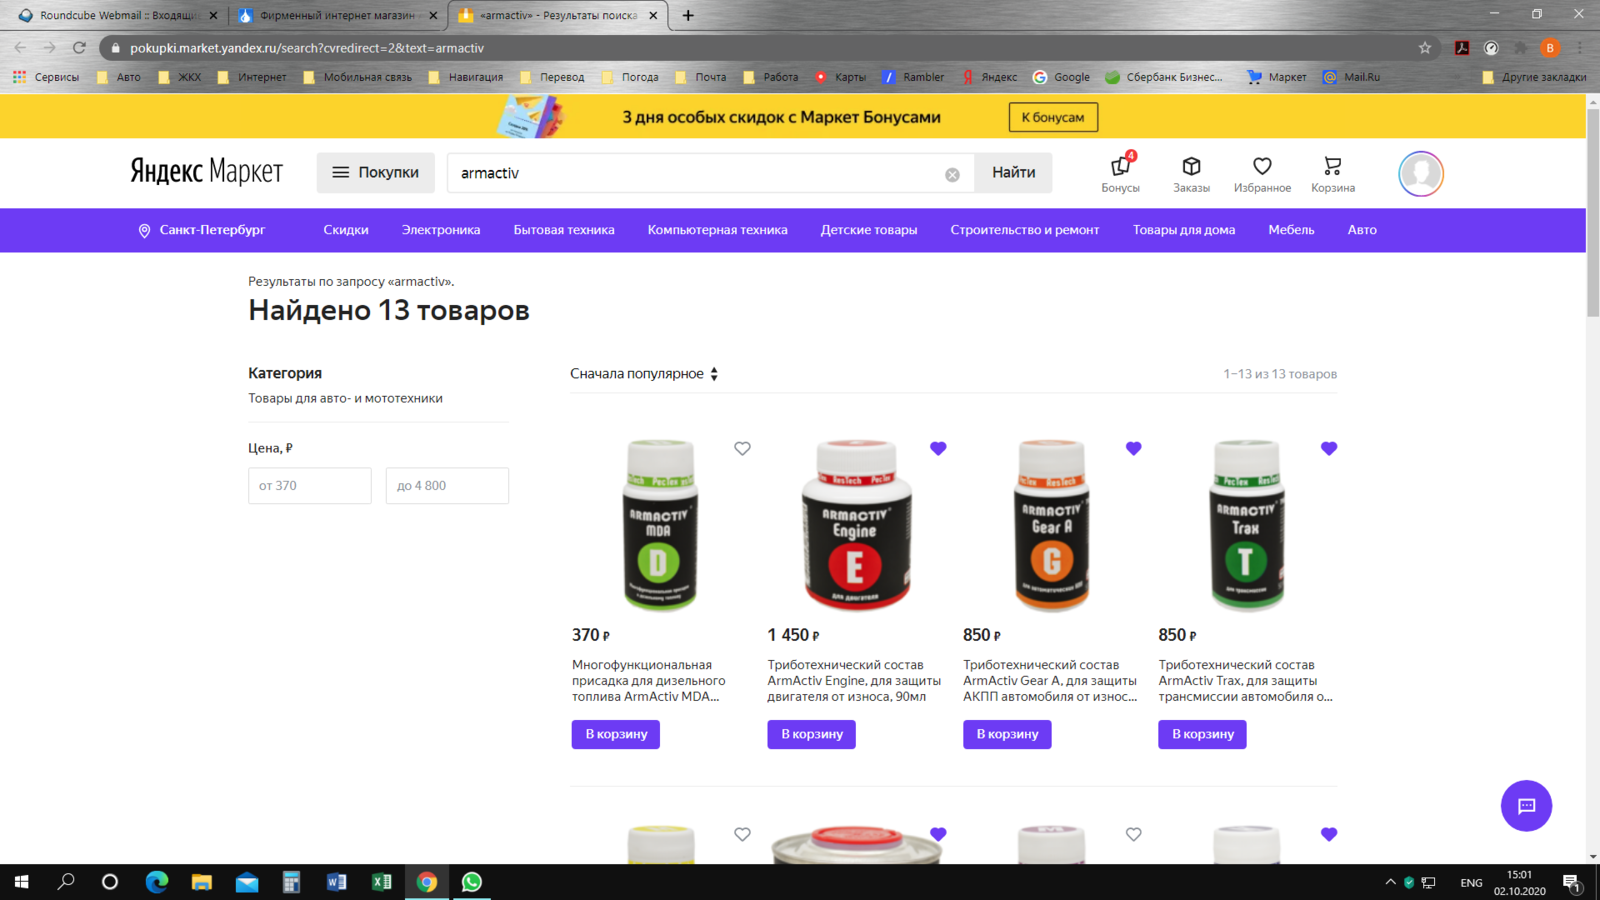Bookmark this page with the star icon
This screenshot has width=1600, height=900.
point(1425,48)
